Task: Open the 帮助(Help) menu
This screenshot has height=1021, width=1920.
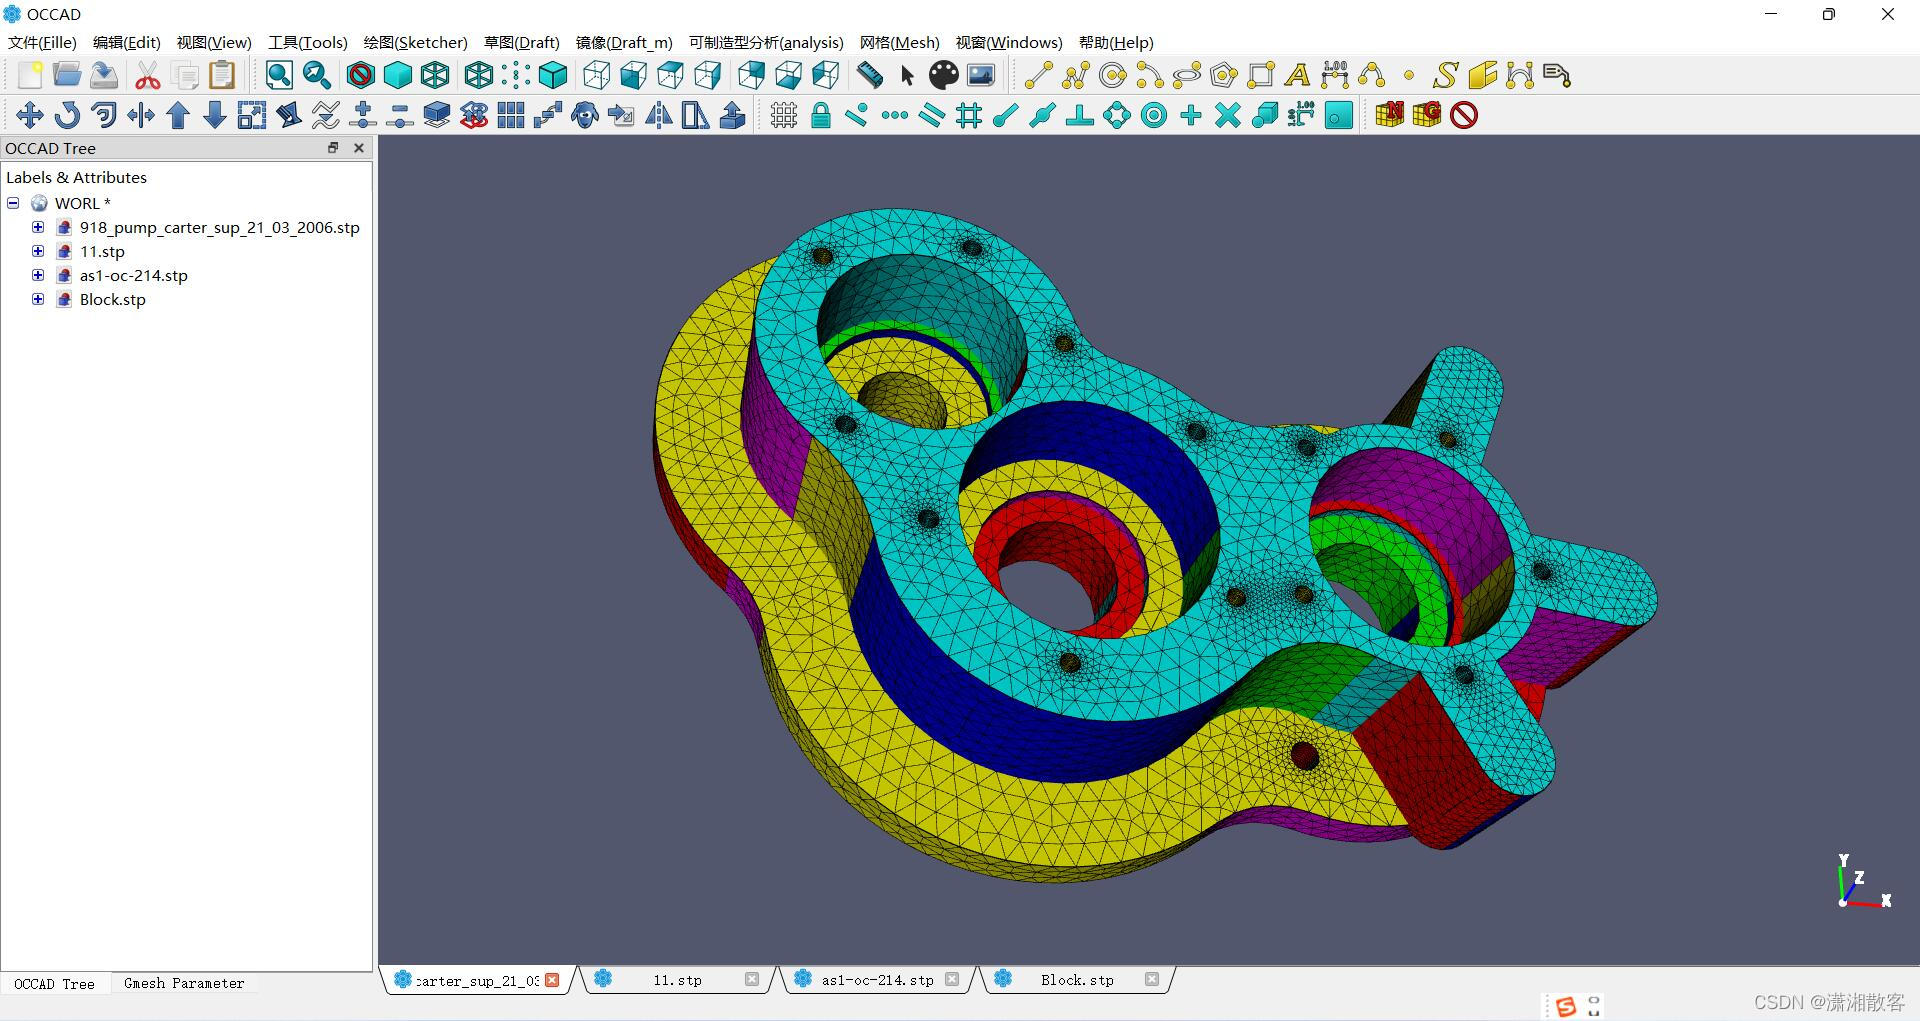Action: [1116, 43]
